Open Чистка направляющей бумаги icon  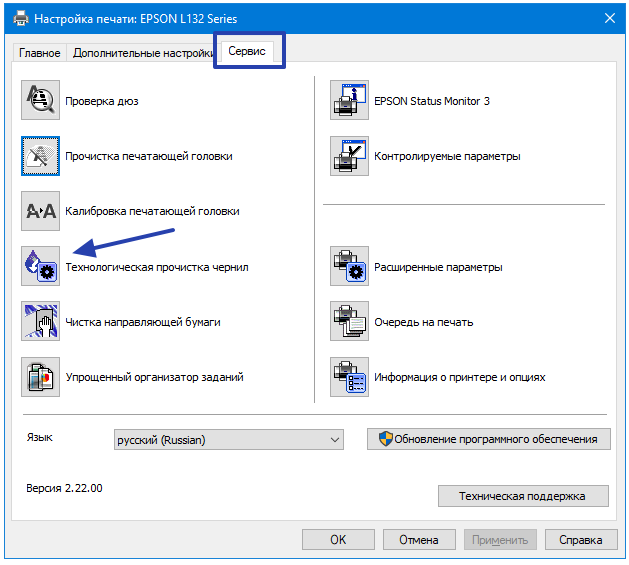click(41, 321)
